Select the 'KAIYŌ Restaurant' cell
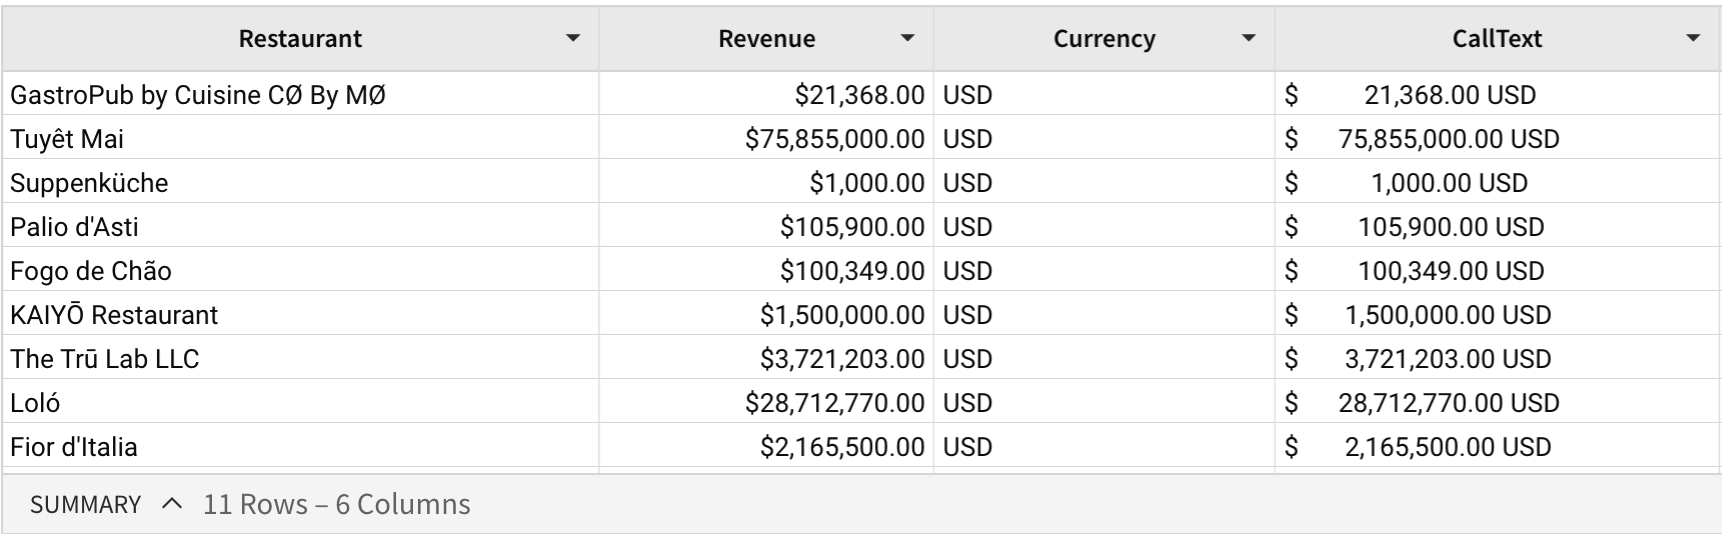The height and width of the screenshot is (534, 1722). (301, 315)
